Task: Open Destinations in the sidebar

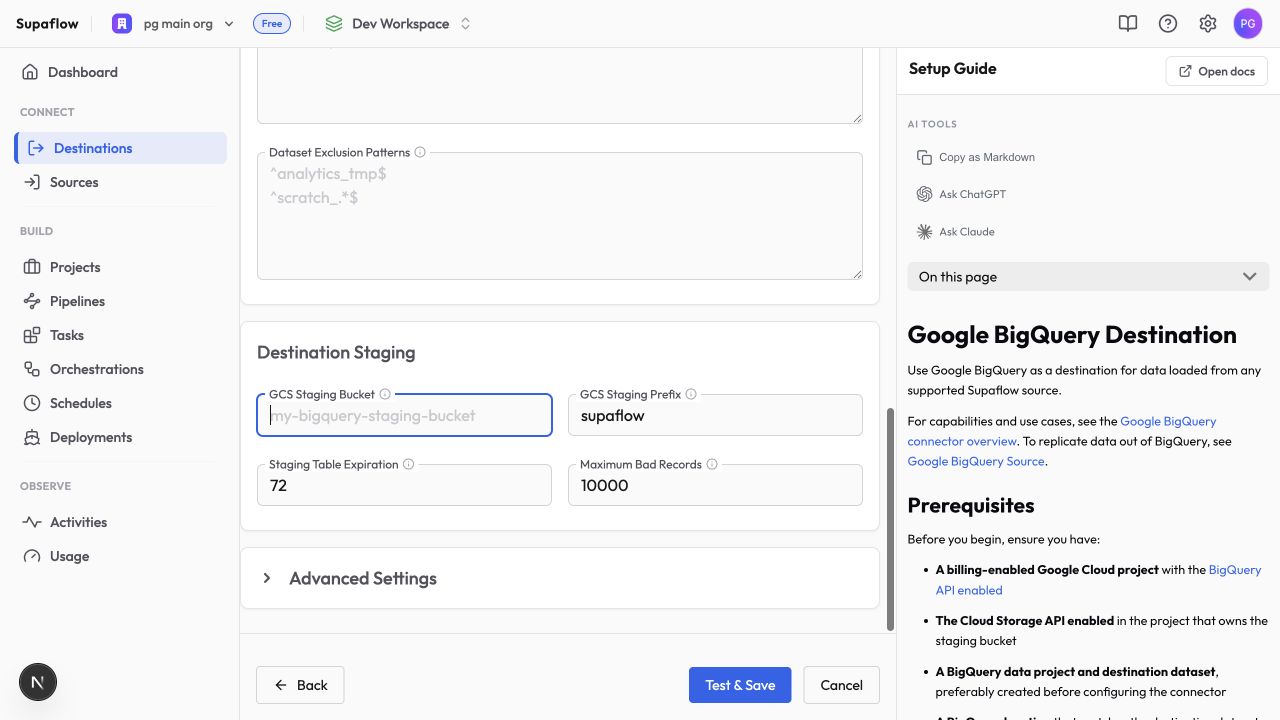Action: [120, 148]
